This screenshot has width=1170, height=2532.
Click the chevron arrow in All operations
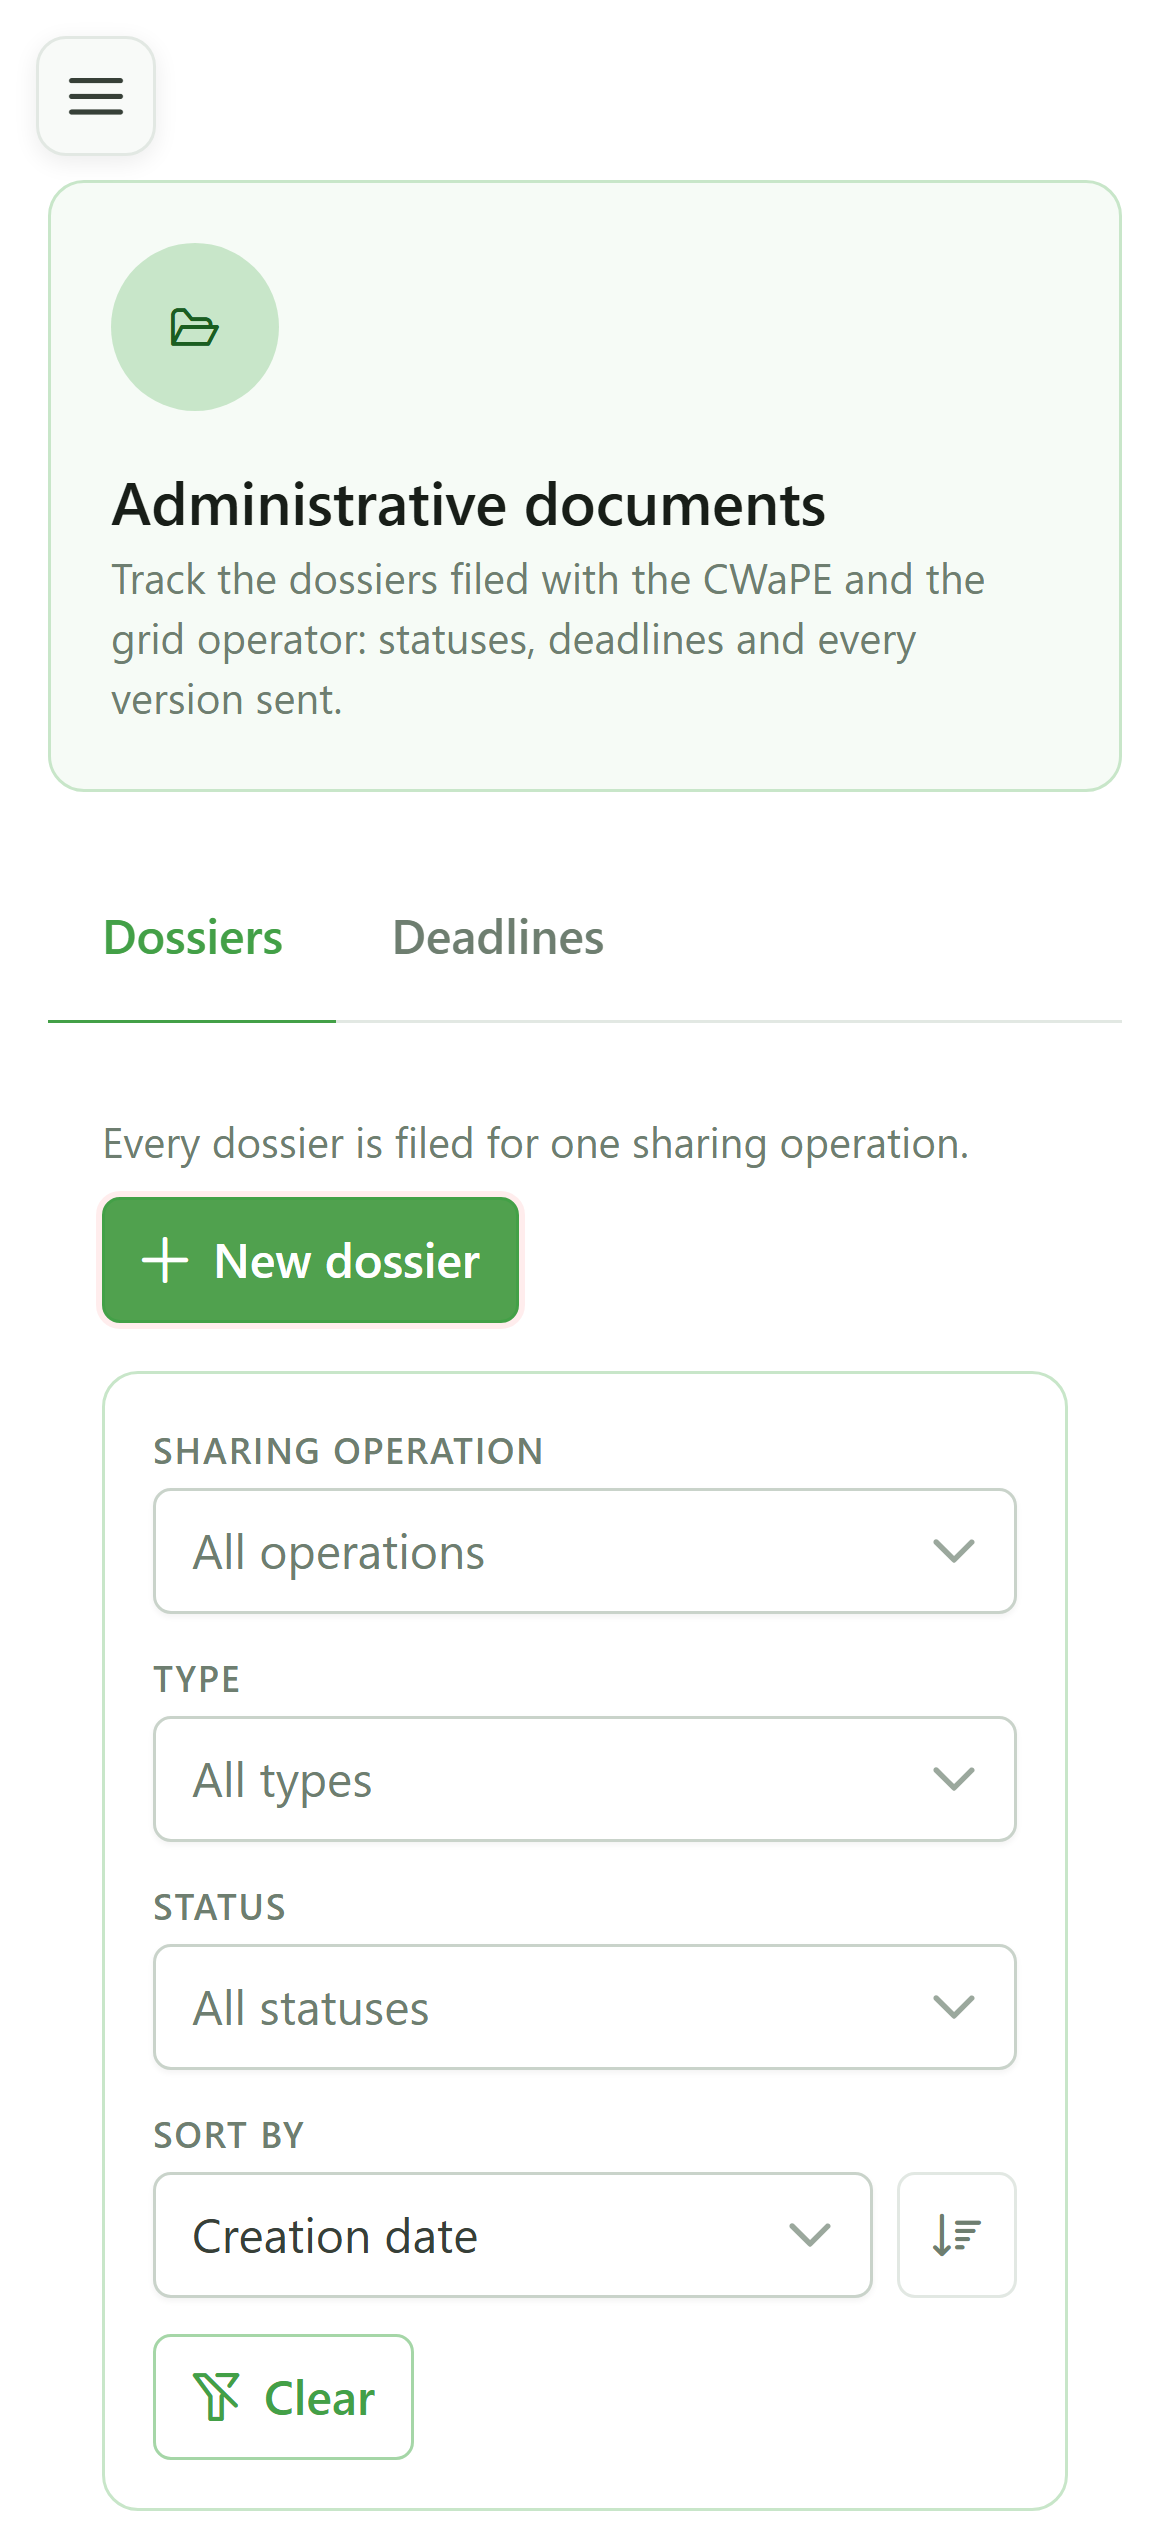(953, 1551)
